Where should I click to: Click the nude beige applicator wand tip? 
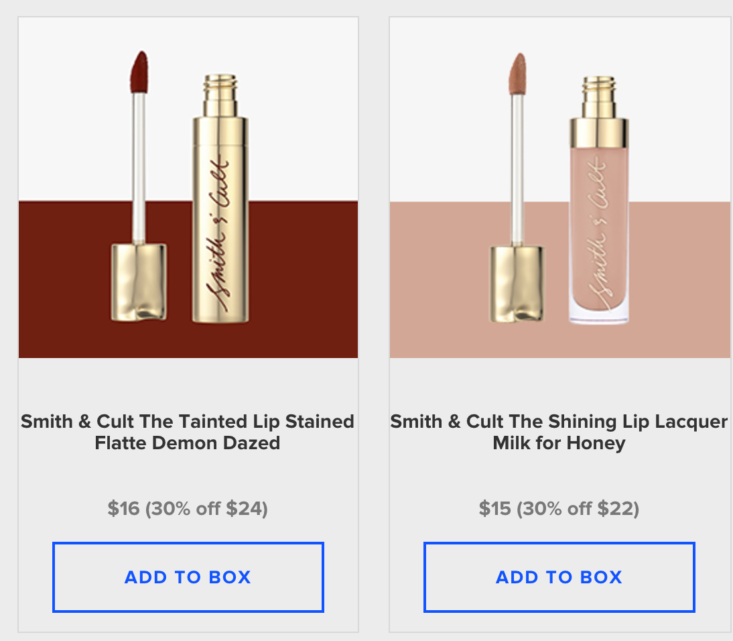pyautogui.click(x=517, y=74)
